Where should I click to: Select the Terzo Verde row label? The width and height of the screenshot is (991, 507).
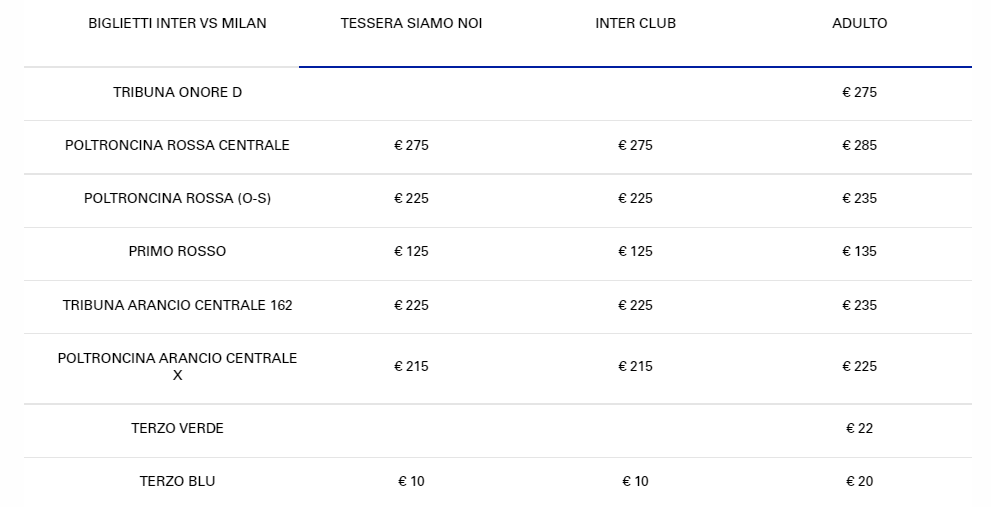pyautogui.click(x=177, y=428)
